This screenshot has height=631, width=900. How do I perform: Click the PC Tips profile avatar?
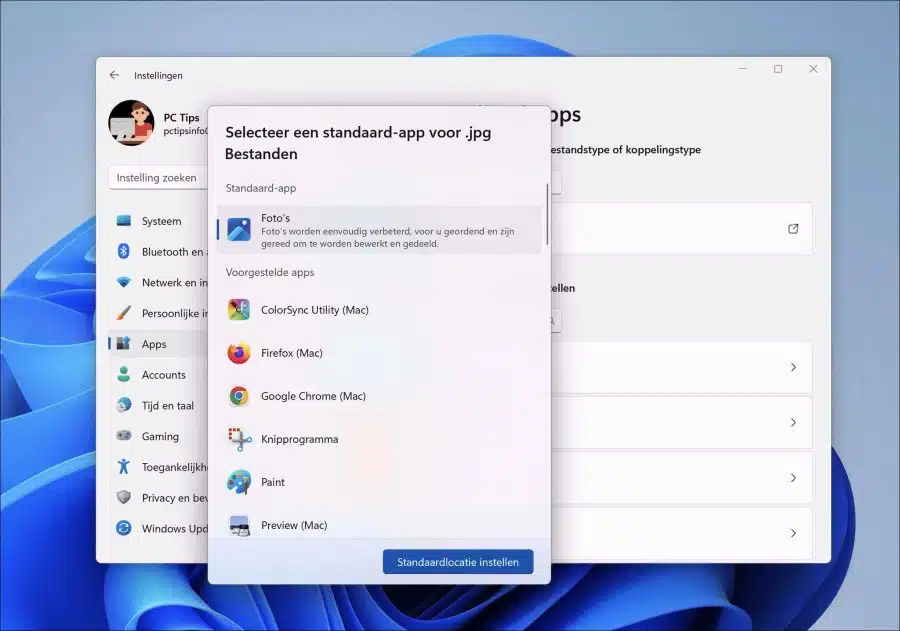(x=131, y=123)
